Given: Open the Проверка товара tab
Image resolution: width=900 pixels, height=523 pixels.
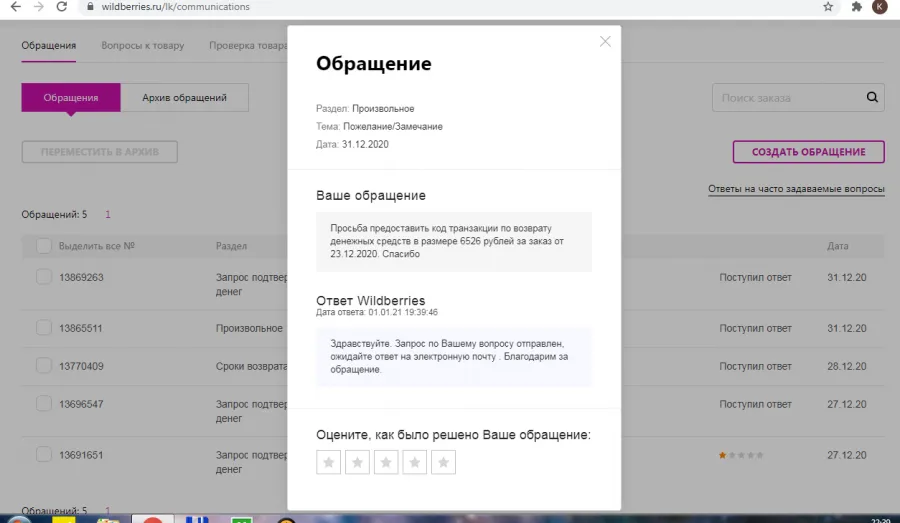Looking at the screenshot, I should click(x=248, y=45).
